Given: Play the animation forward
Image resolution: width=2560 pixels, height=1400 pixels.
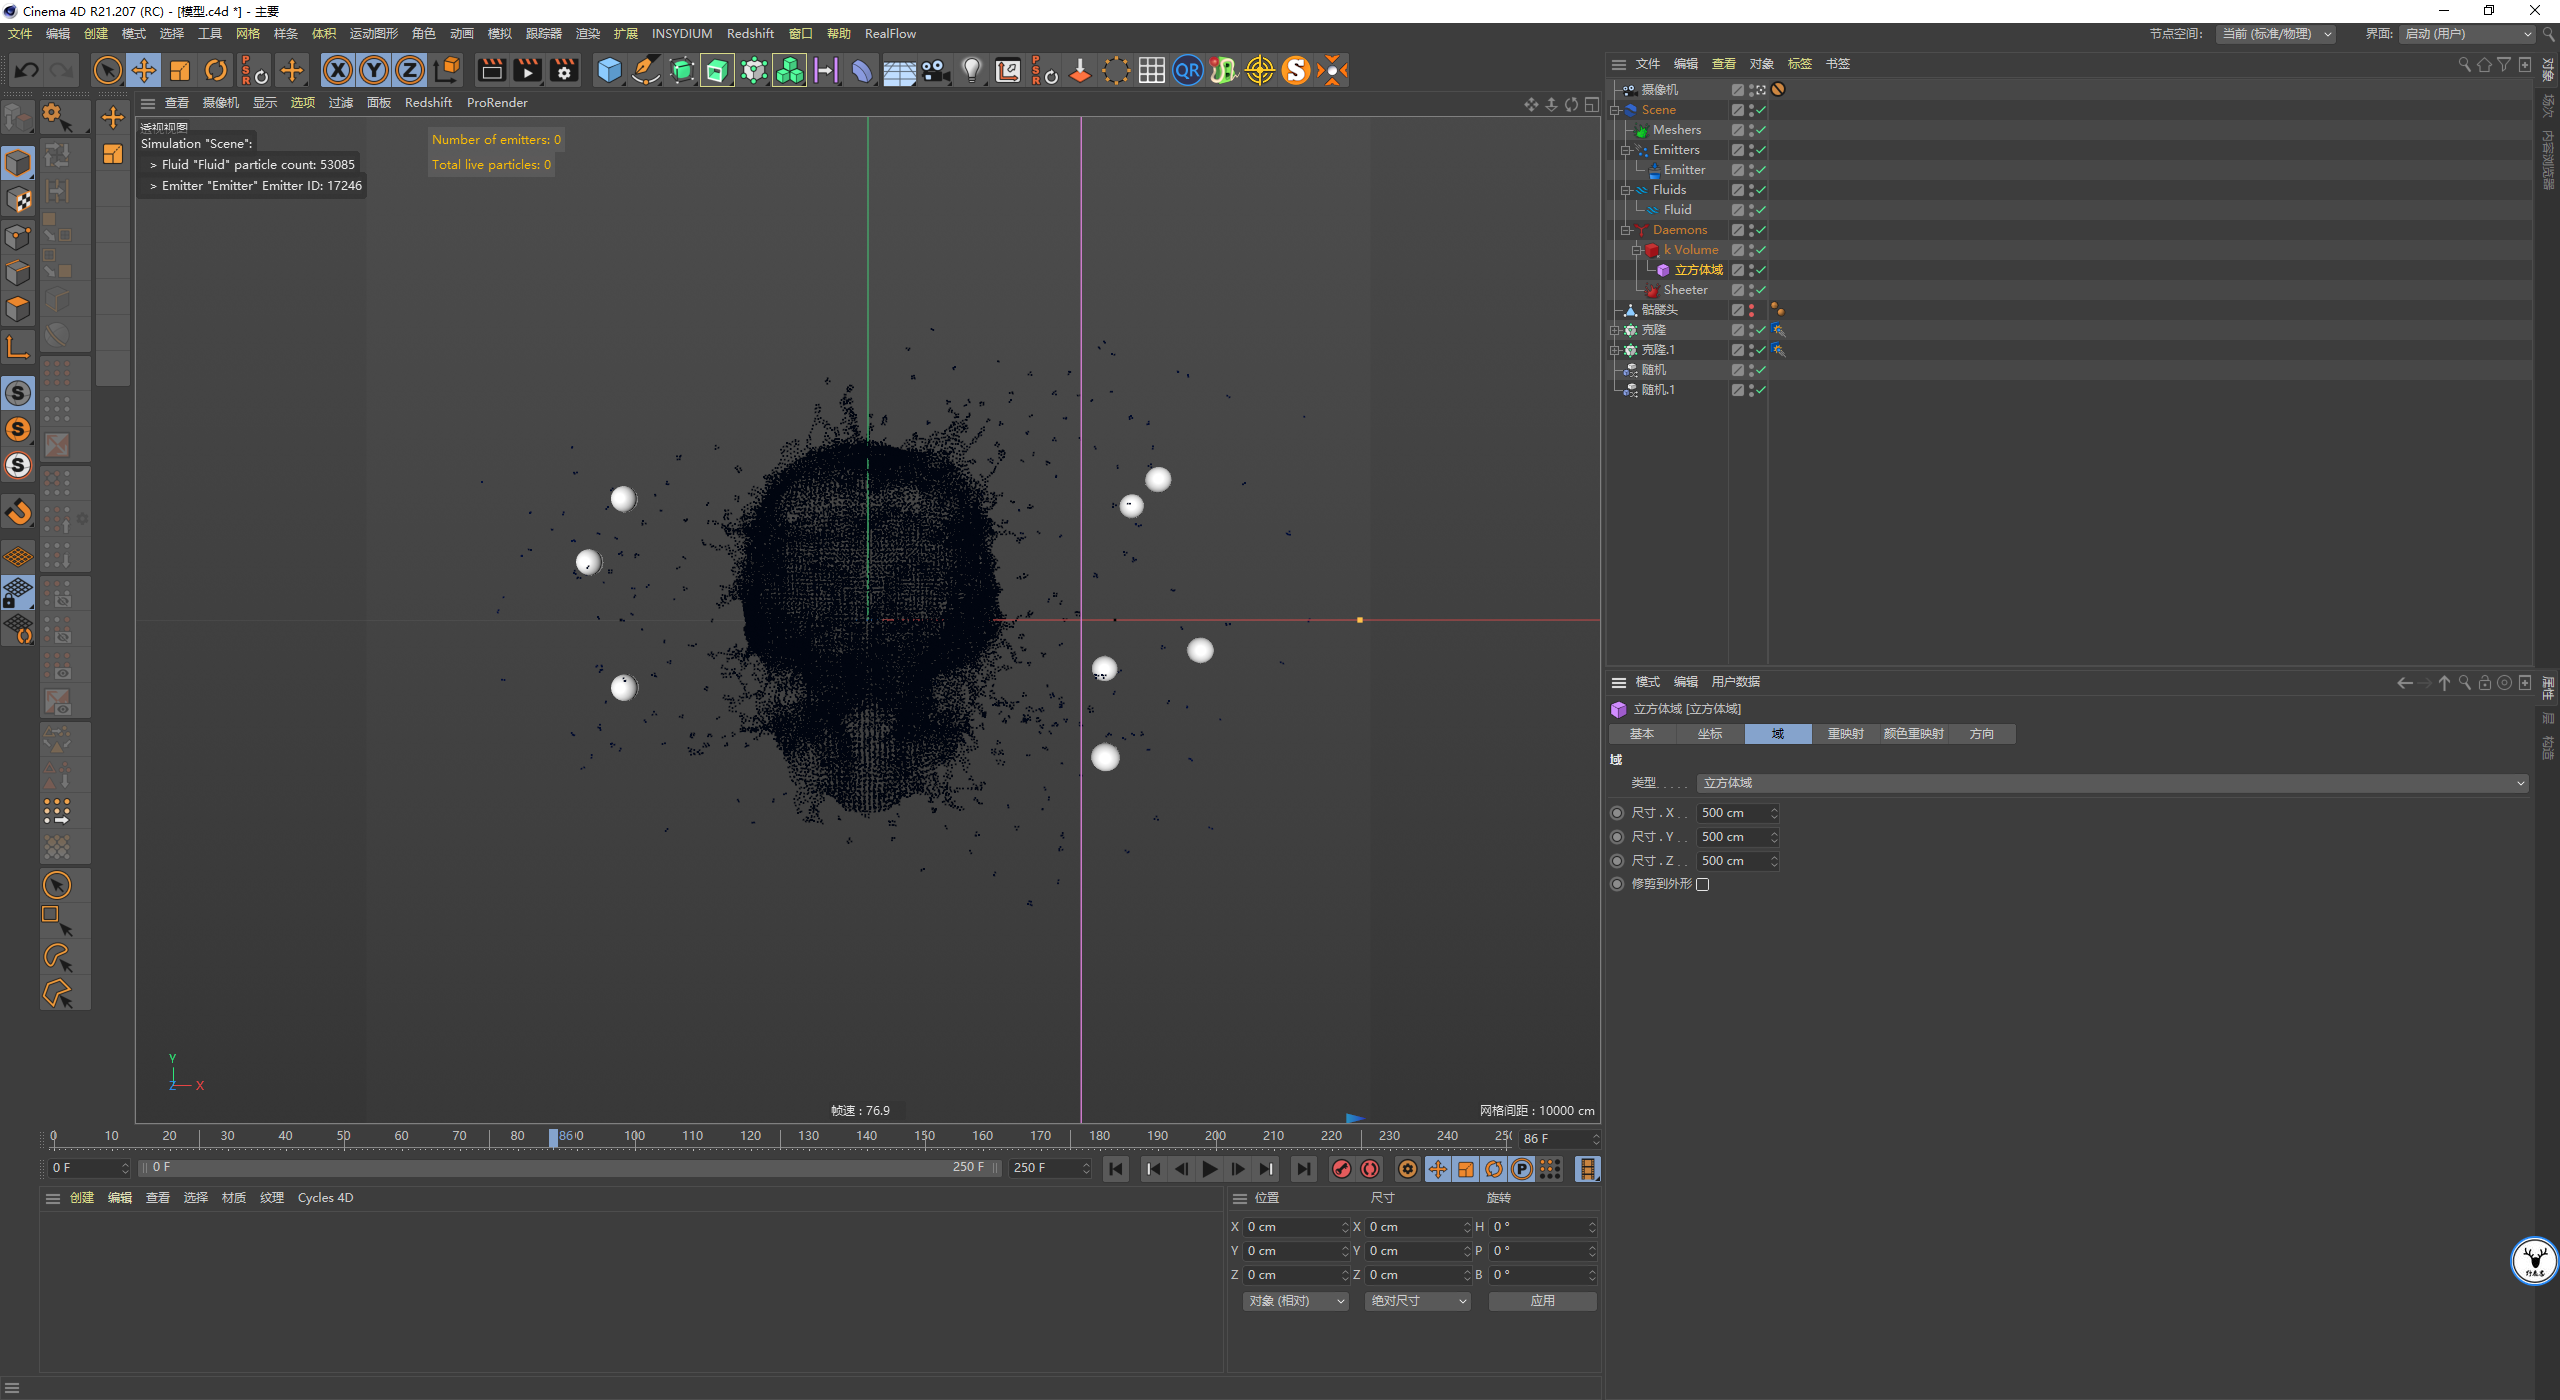Looking at the screenshot, I should point(1209,1169).
